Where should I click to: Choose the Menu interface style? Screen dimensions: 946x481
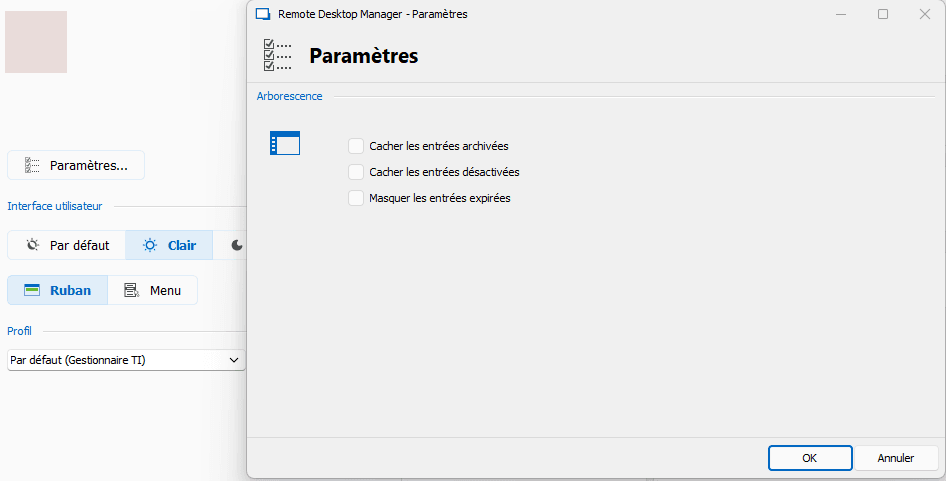(153, 290)
